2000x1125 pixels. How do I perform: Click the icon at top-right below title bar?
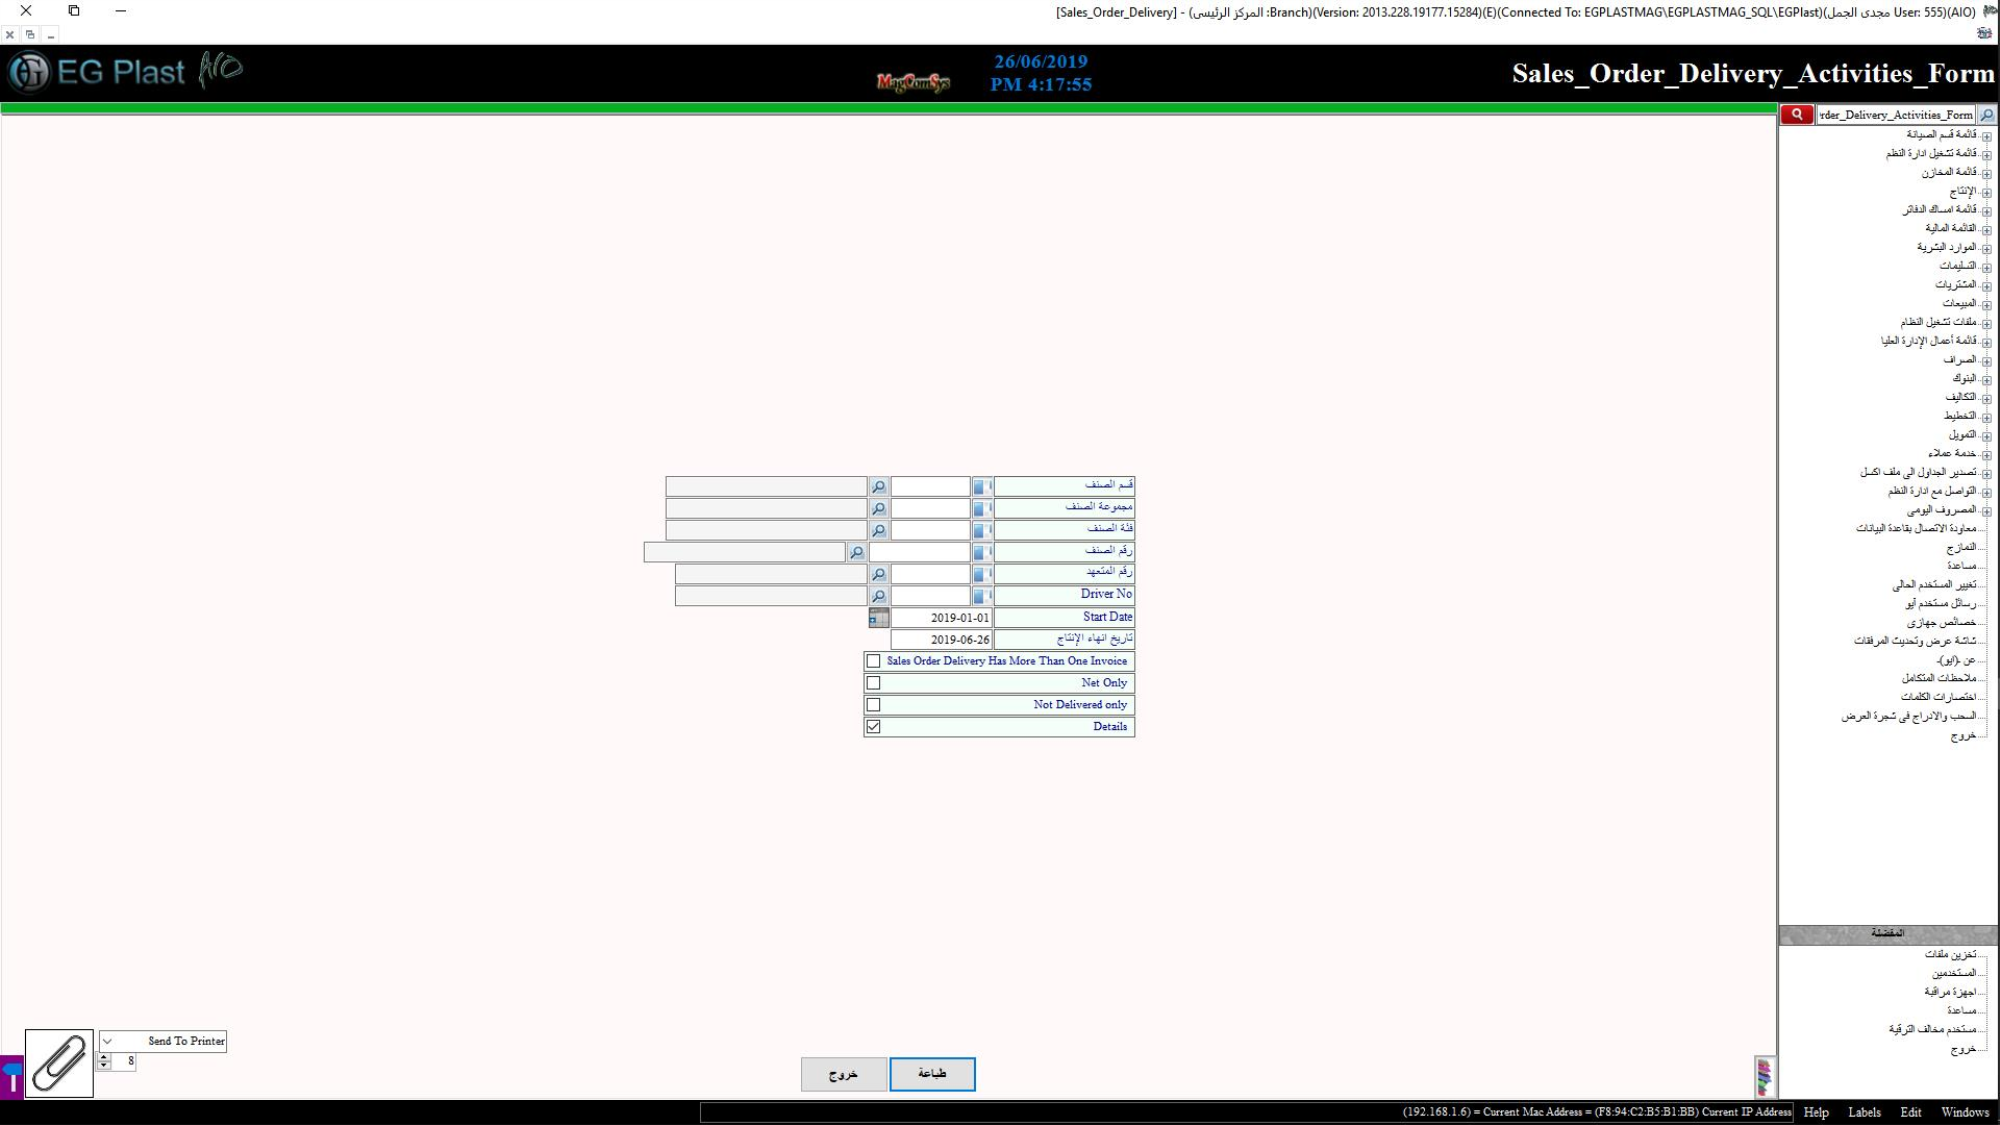[1984, 34]
